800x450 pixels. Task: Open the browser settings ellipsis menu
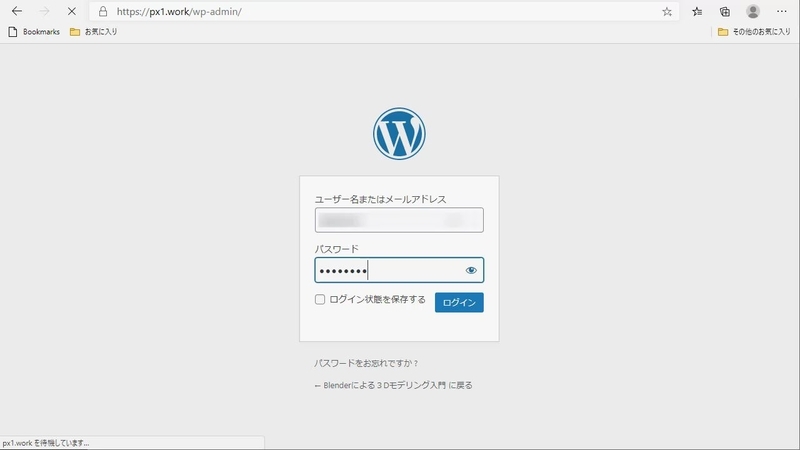782,11
